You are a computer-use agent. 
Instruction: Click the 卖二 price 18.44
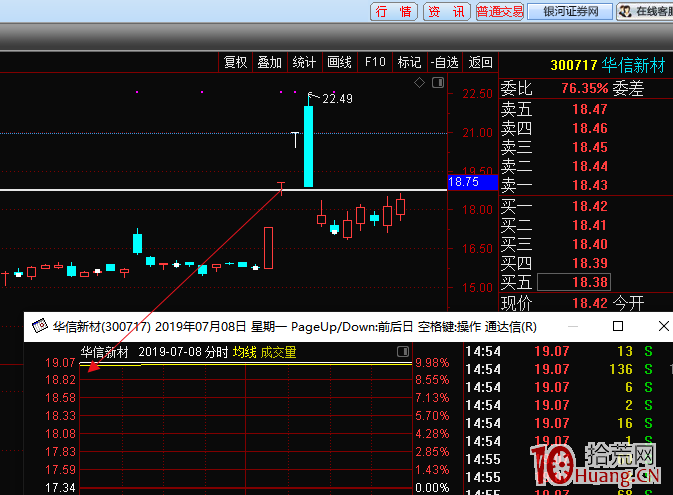pyautogui.click(x=590, y=166)
